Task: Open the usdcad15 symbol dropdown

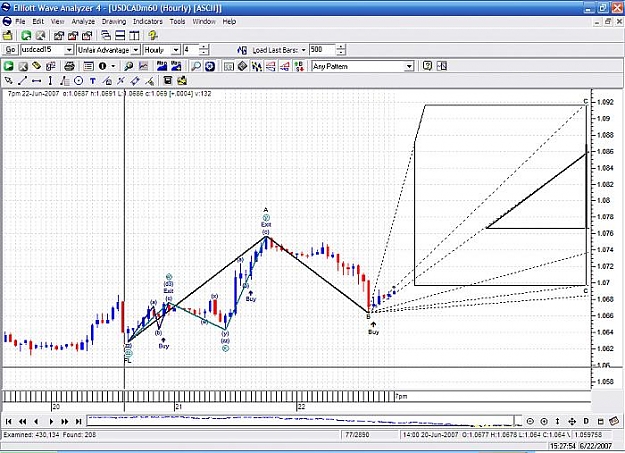Action: pos(69,50)
